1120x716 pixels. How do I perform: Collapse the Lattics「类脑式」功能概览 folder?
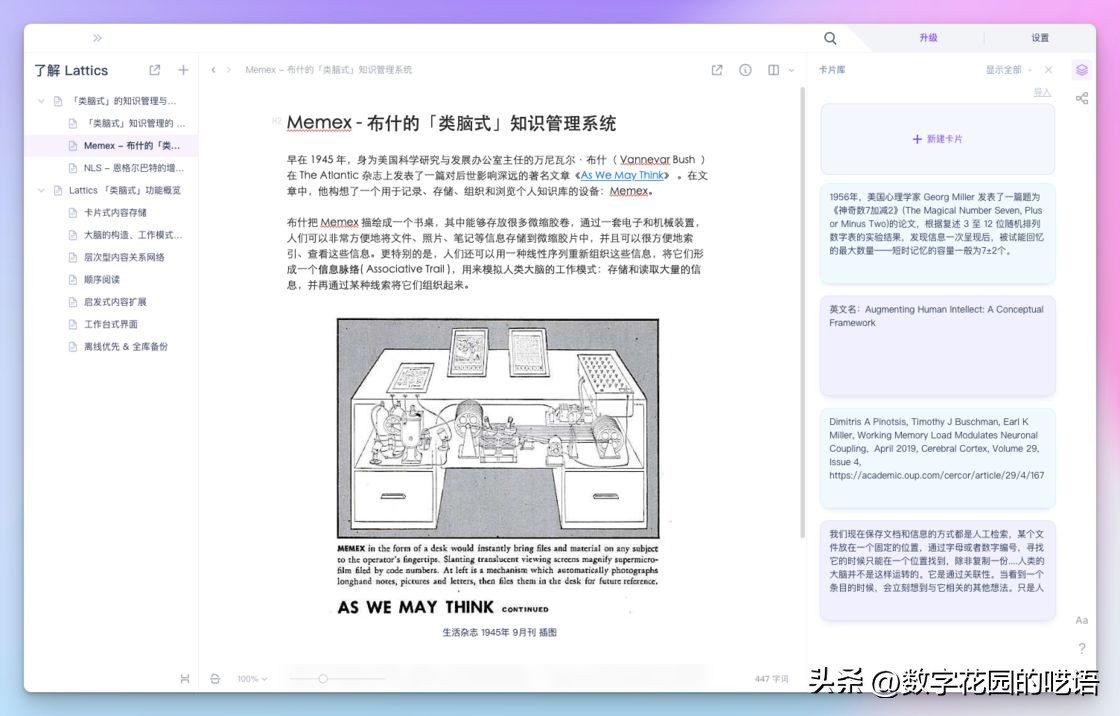[x=41, y=191]
